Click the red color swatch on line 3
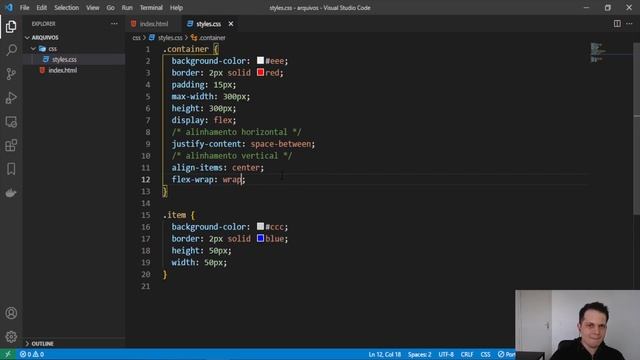The image size is (640, 360). click(260, 72)
